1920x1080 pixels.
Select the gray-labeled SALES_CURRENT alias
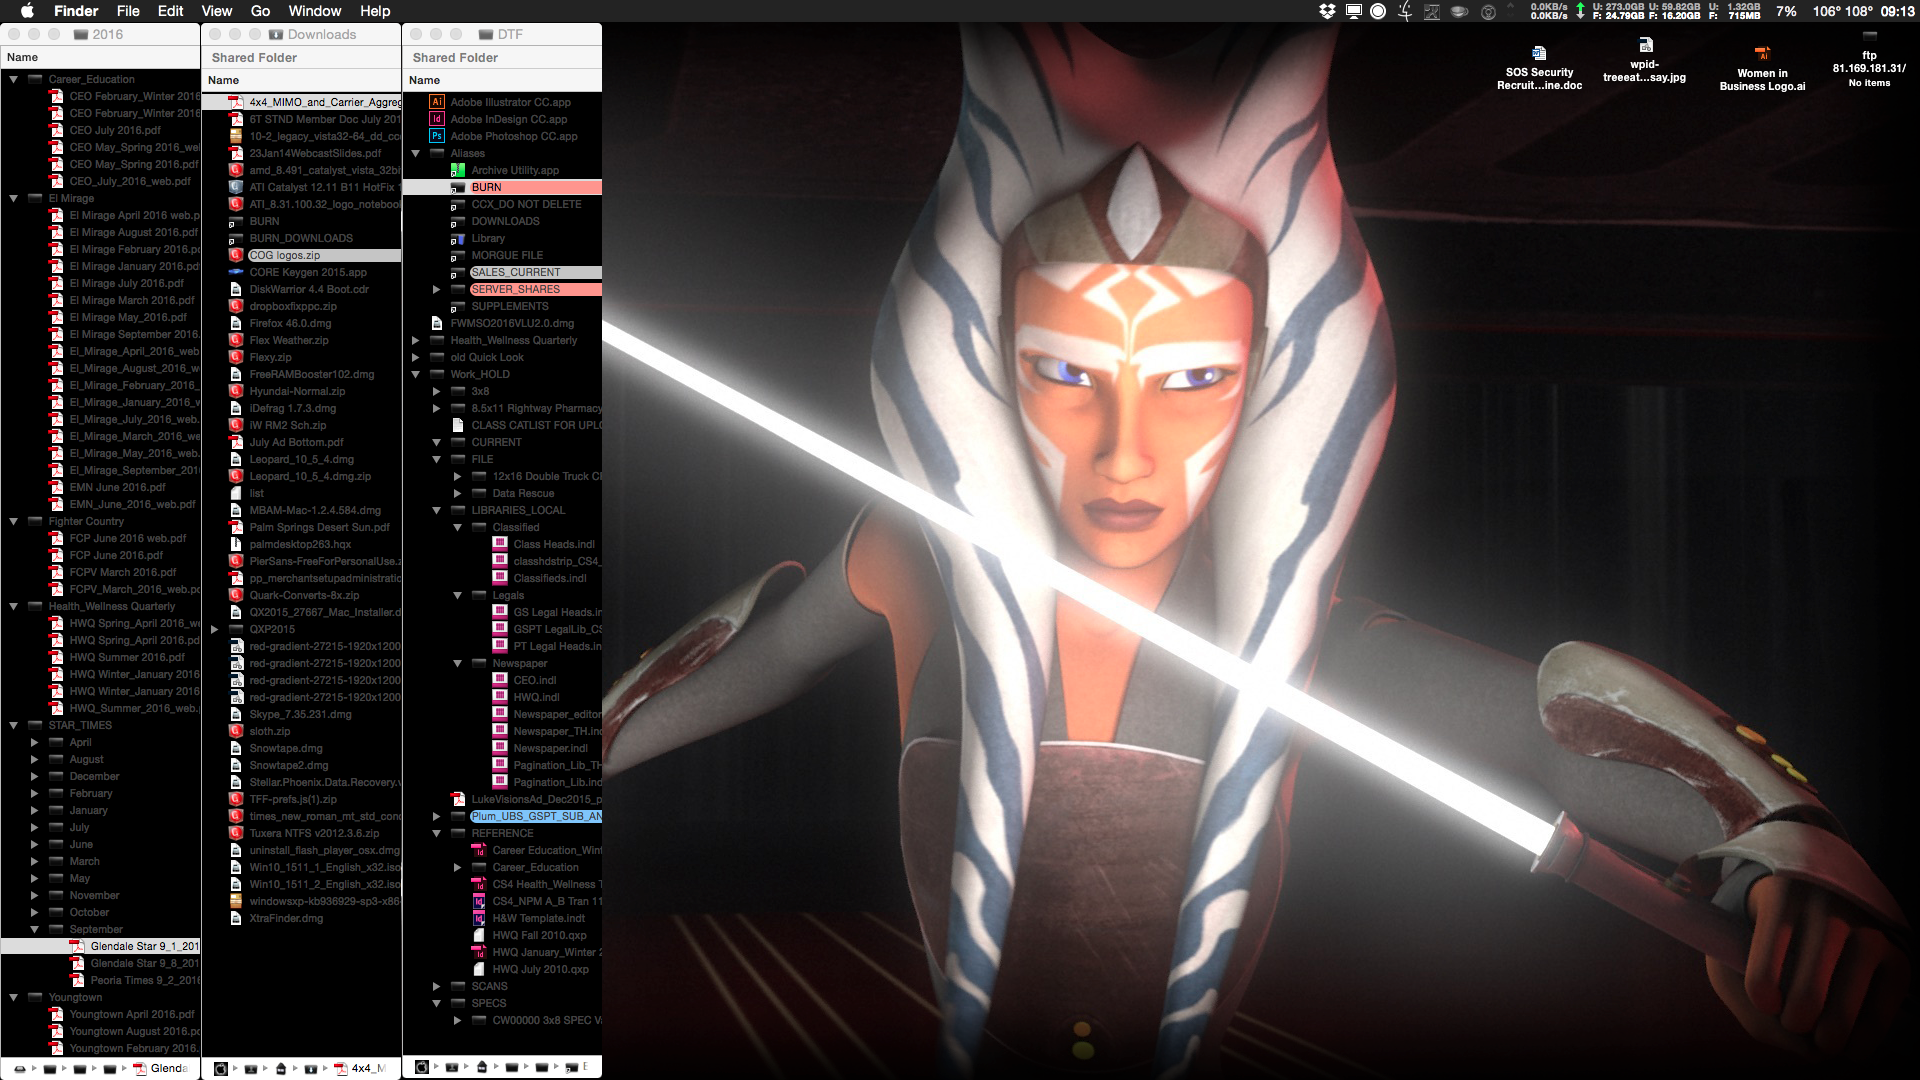point(525,272)
